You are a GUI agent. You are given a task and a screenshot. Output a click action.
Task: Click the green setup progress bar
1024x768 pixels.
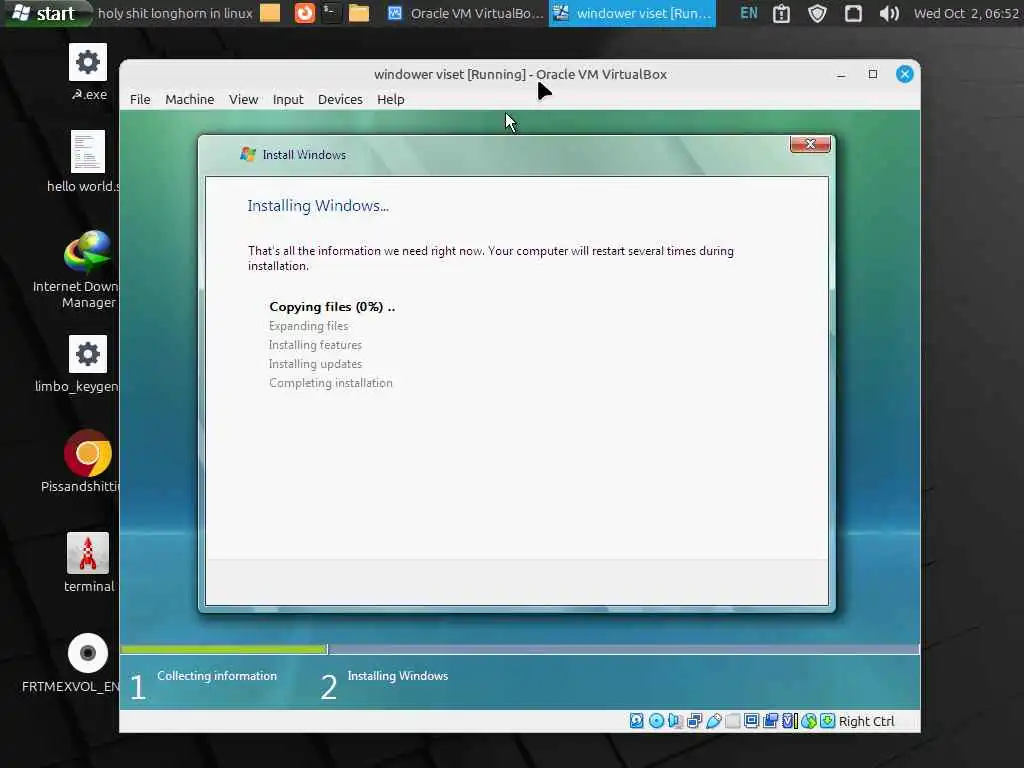[224, 649]
